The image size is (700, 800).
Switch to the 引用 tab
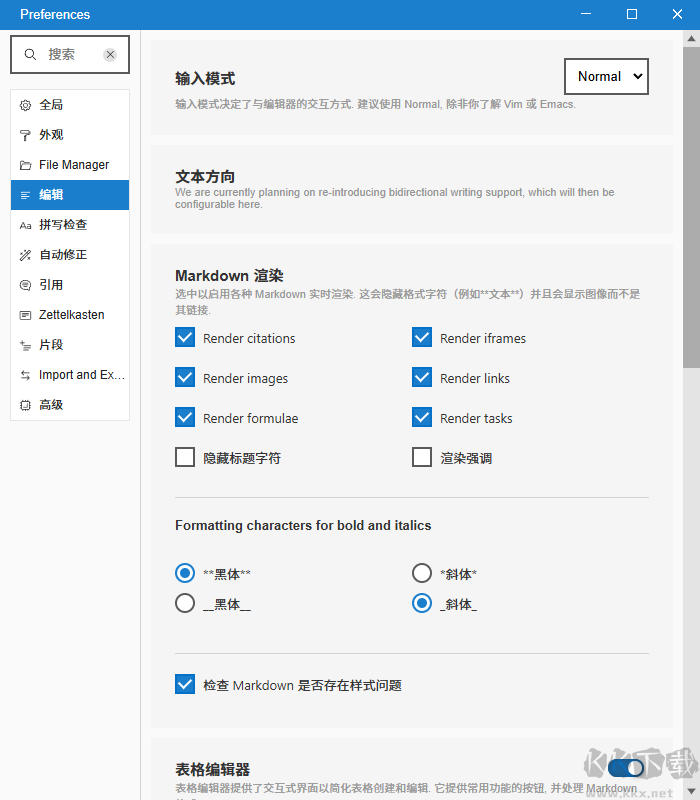tap(70, 285)
